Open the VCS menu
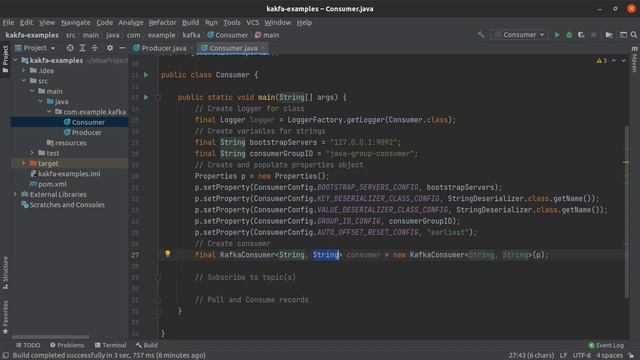This screenshot has width=640, height=360. tap(253, 22)
